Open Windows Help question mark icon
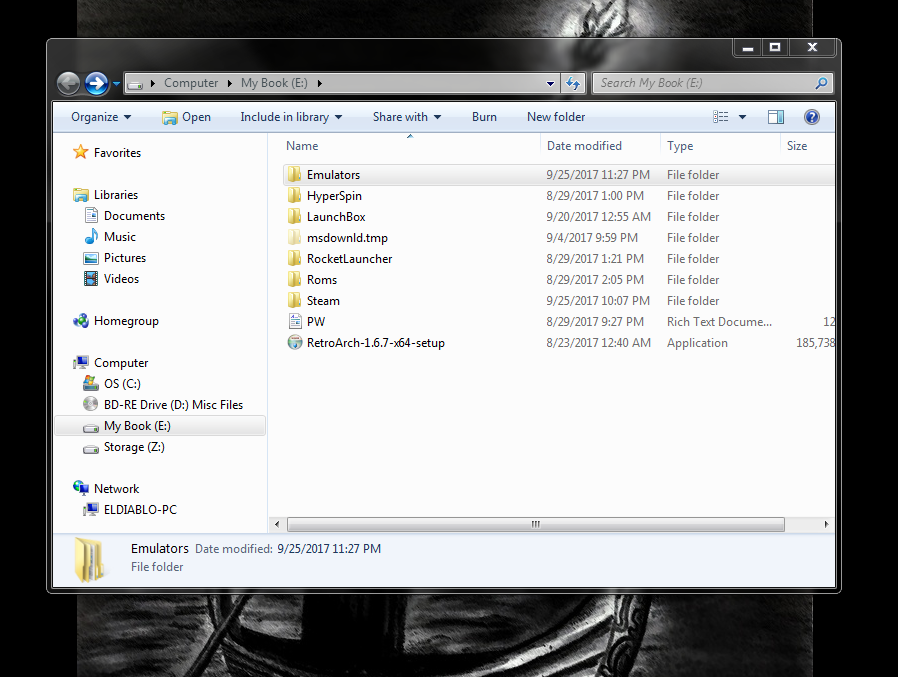Screen dimensions: 898x677 tap(812, 117)
